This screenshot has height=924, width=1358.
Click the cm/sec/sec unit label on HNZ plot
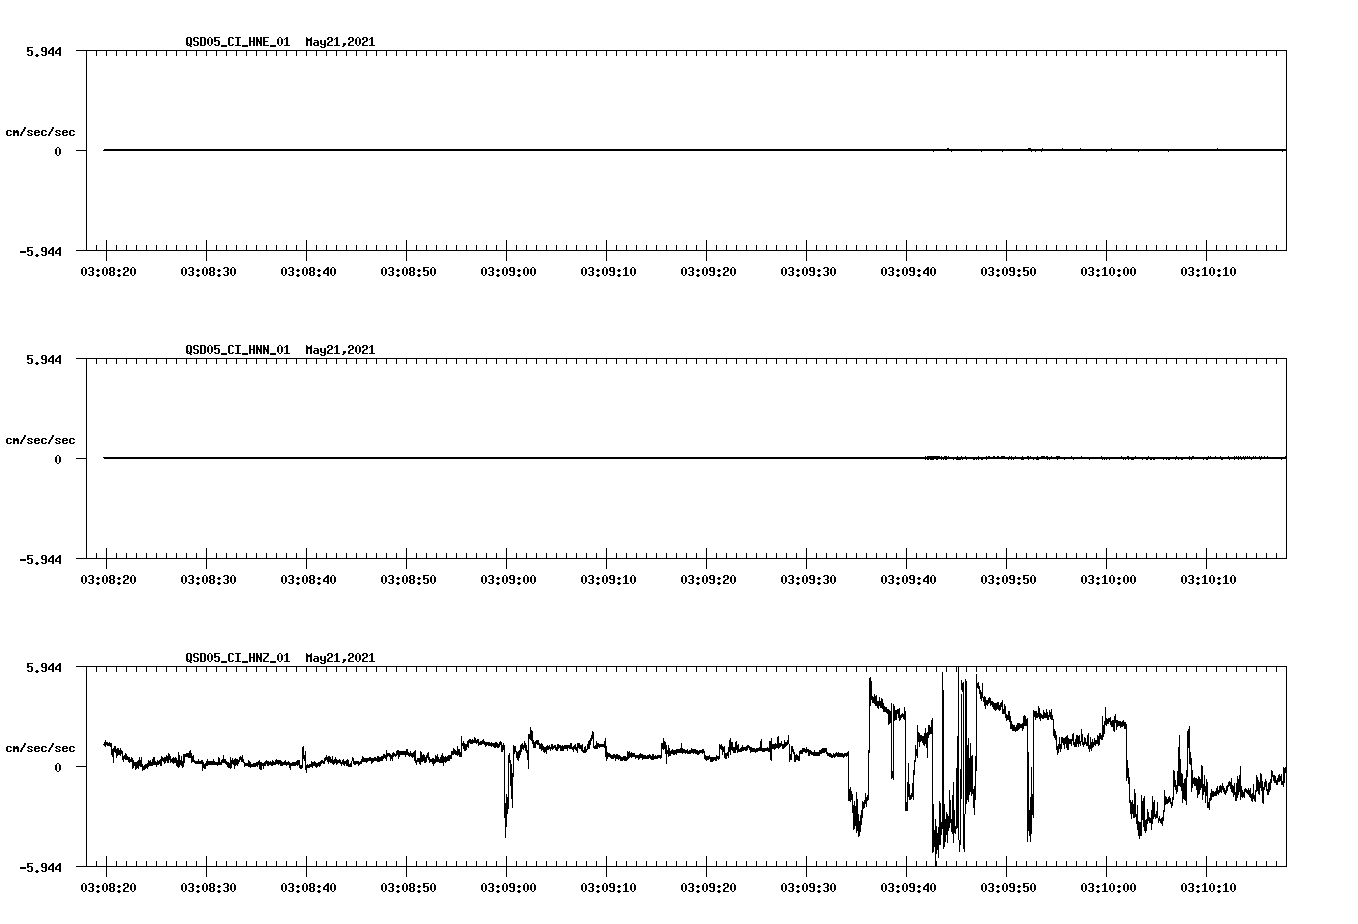pyautogui.click(x=42, y=747)
